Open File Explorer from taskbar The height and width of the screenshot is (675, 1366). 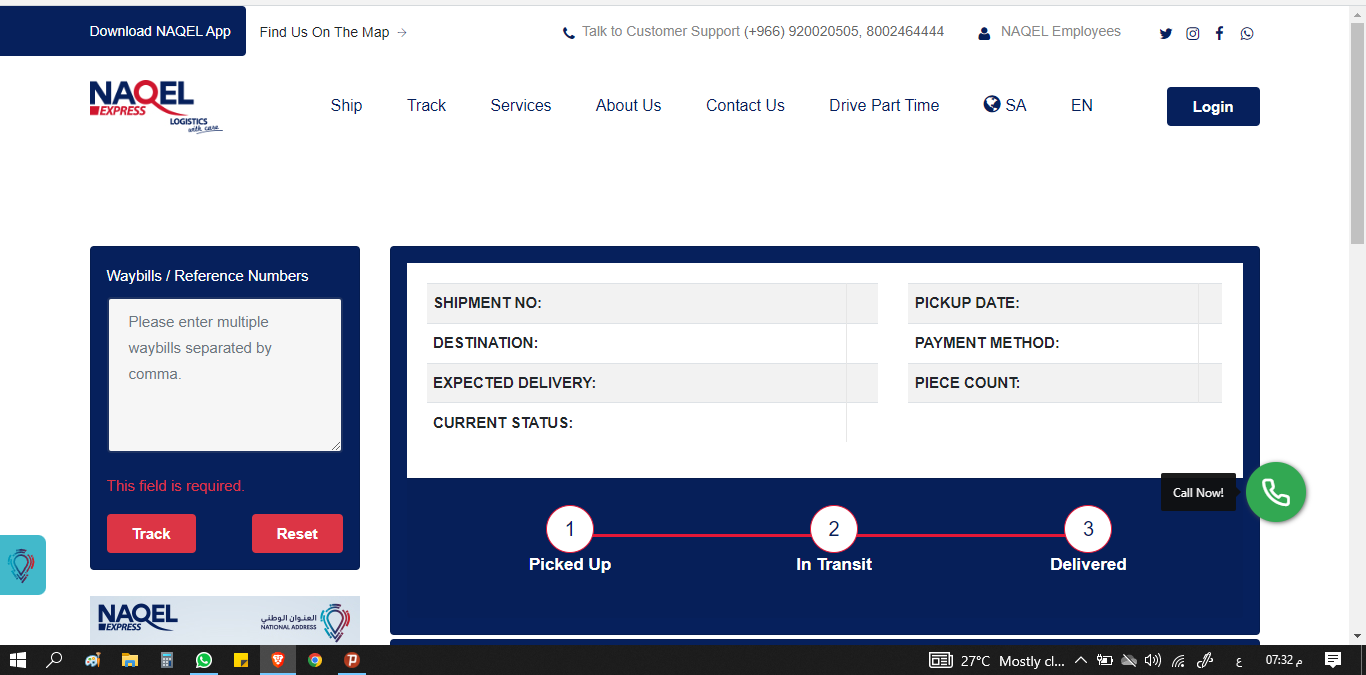[x=129, y=660]
